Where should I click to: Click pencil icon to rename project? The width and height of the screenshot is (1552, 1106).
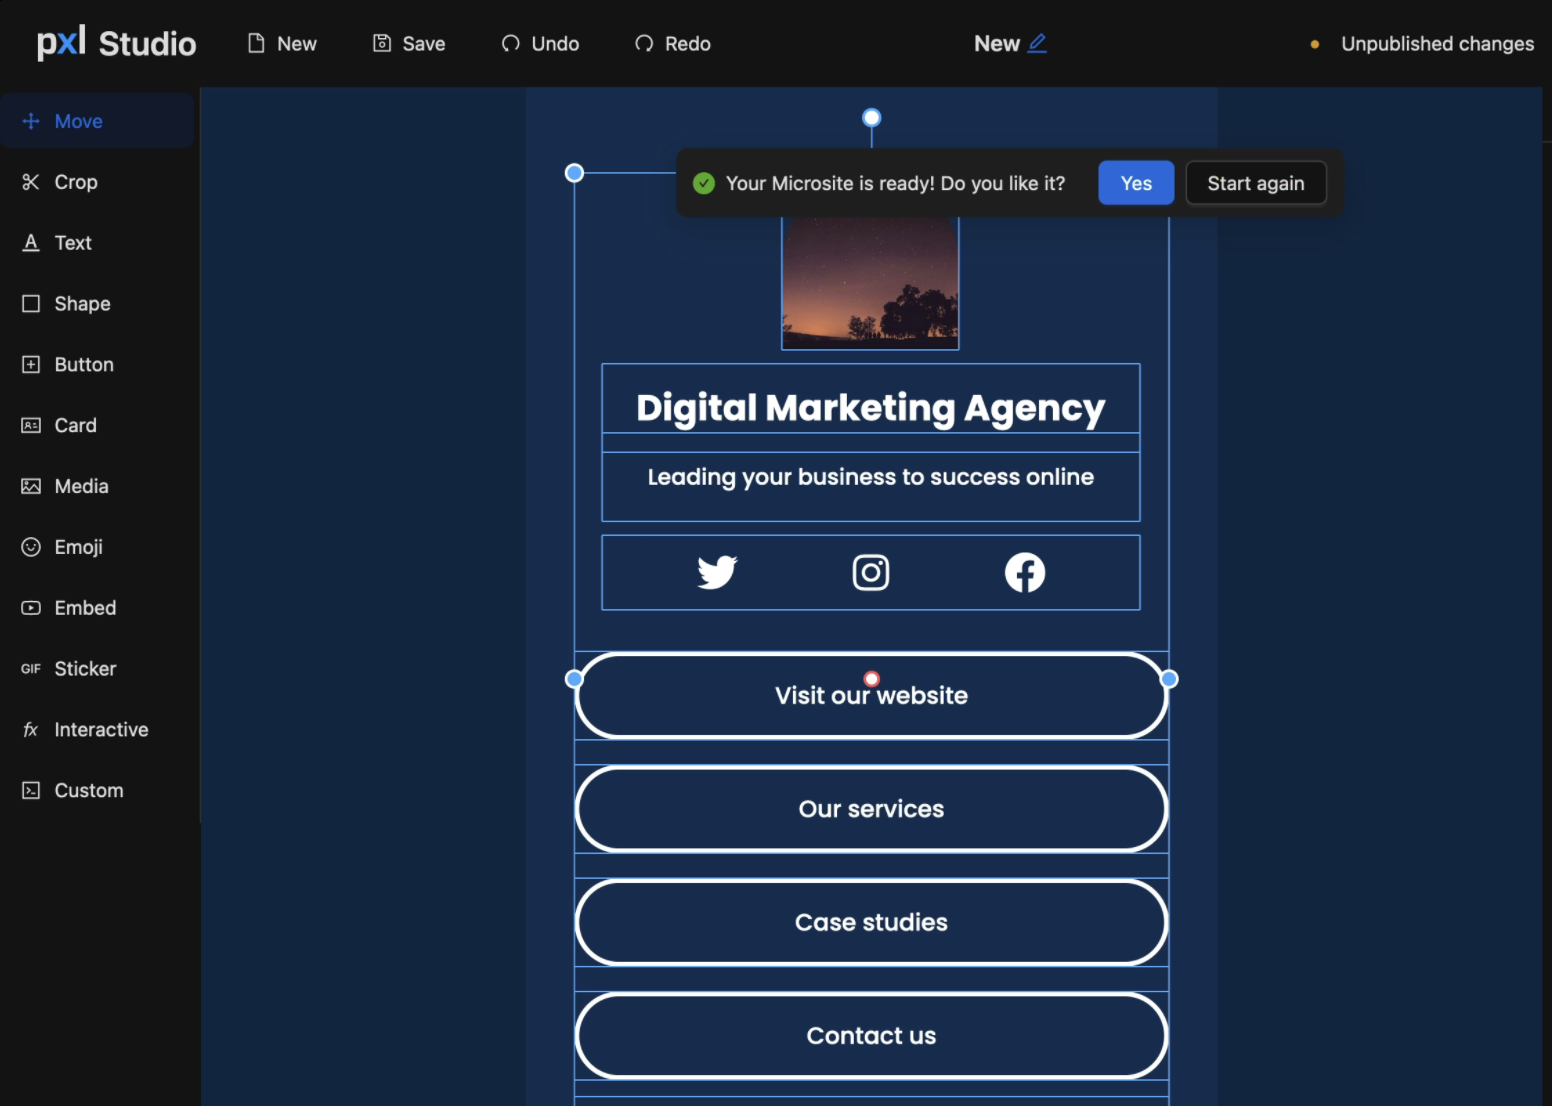pyautogui.click(x=1037, y=43)
